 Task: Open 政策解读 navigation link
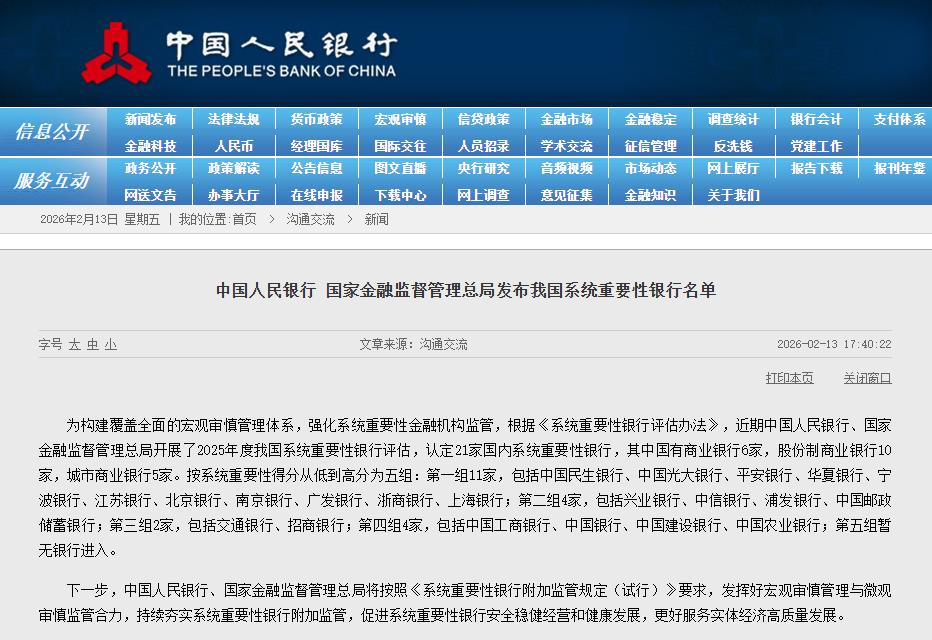point(234,169)
